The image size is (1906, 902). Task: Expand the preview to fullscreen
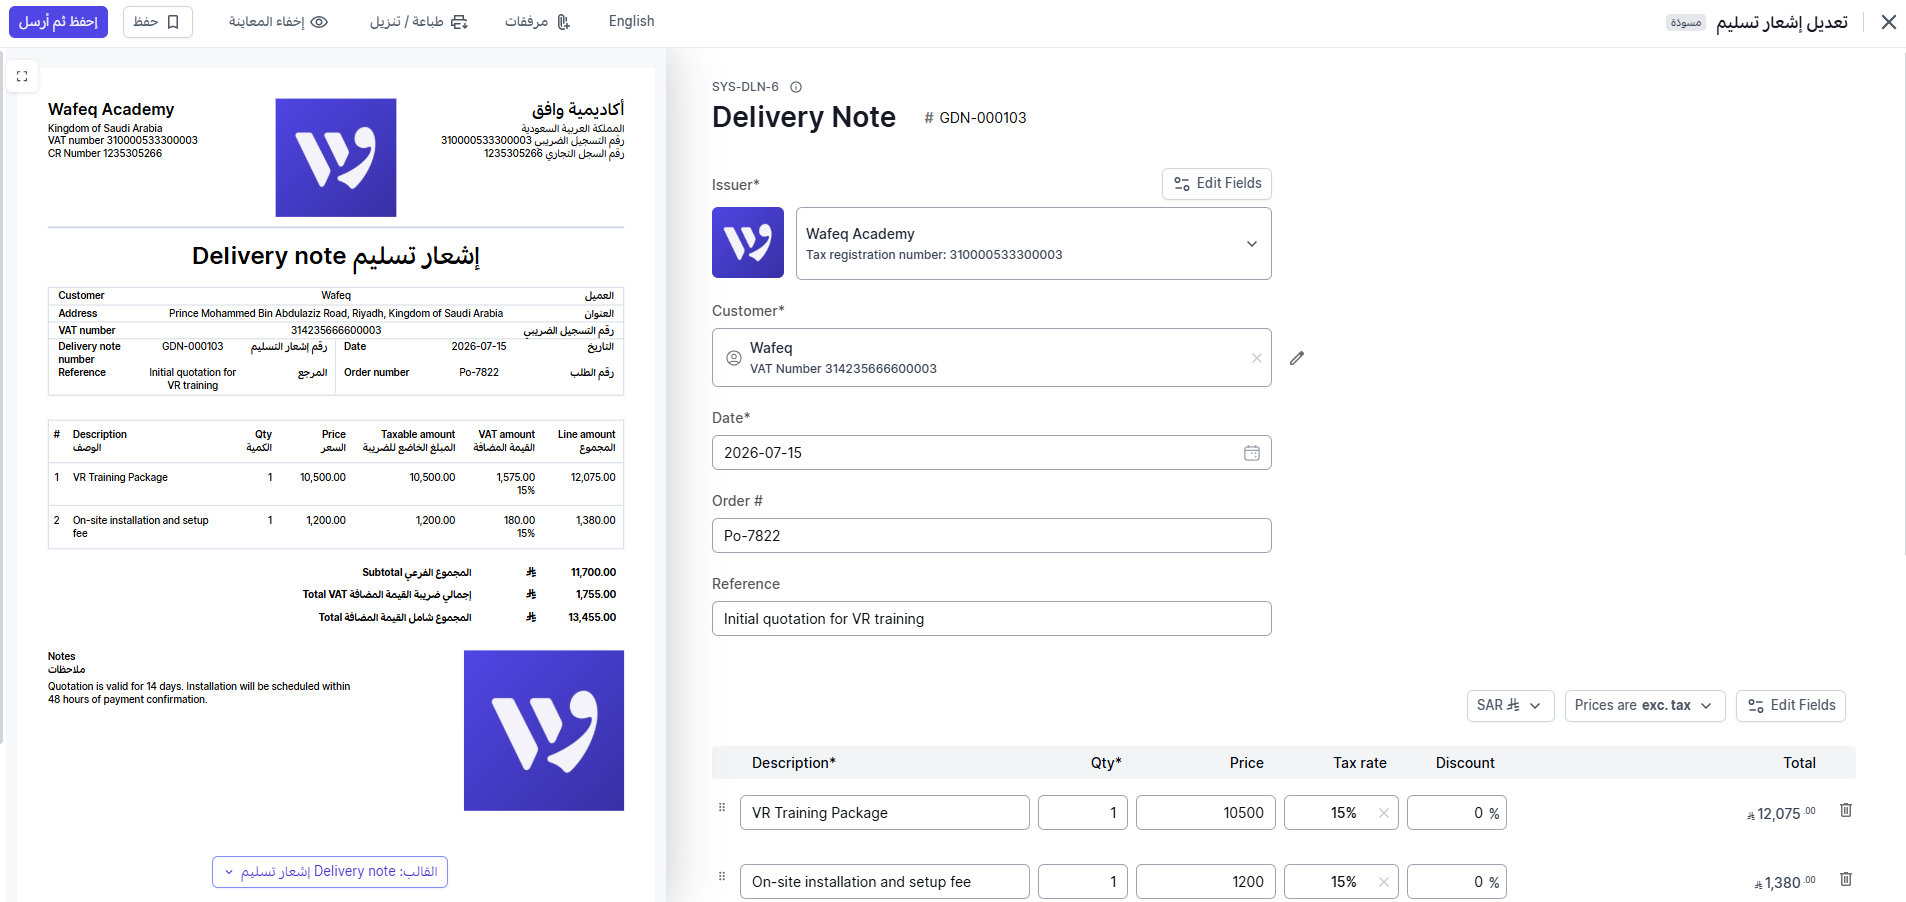tap(22, 76)
